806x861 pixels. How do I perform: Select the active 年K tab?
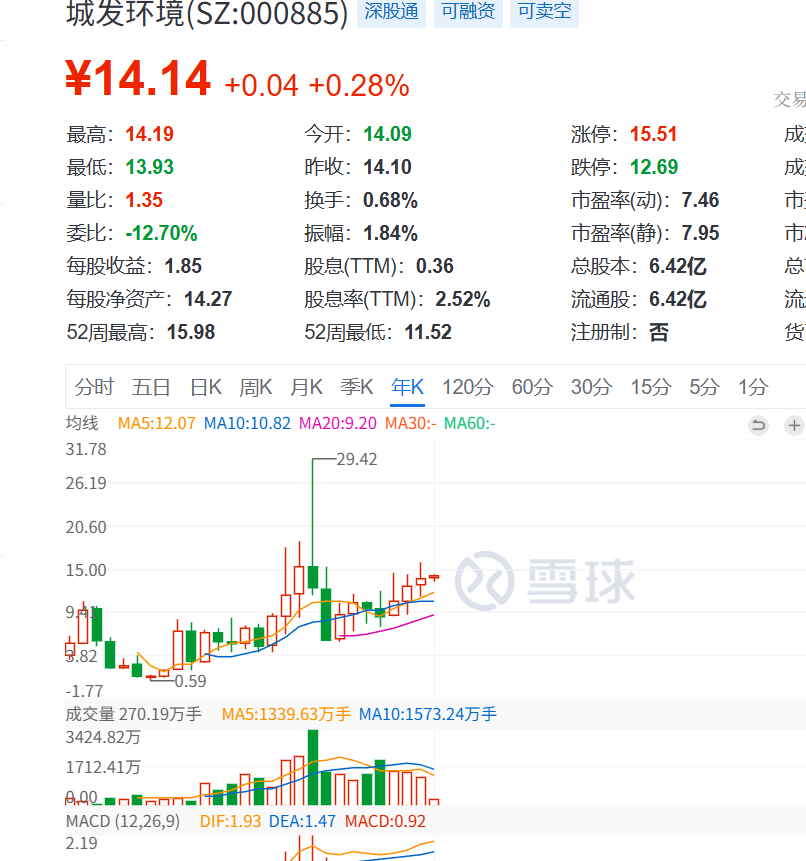[407, 387]
